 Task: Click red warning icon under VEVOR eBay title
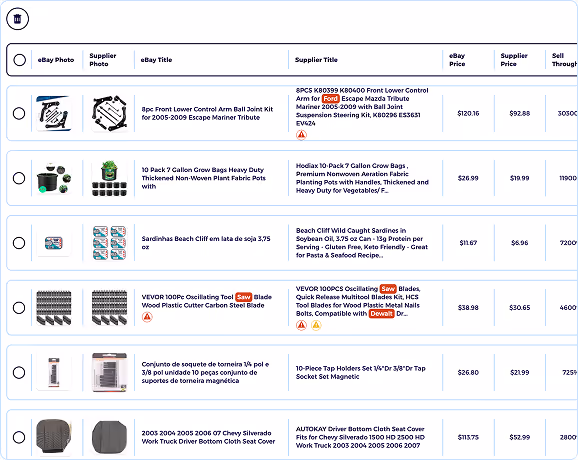[x=147, y=317]
